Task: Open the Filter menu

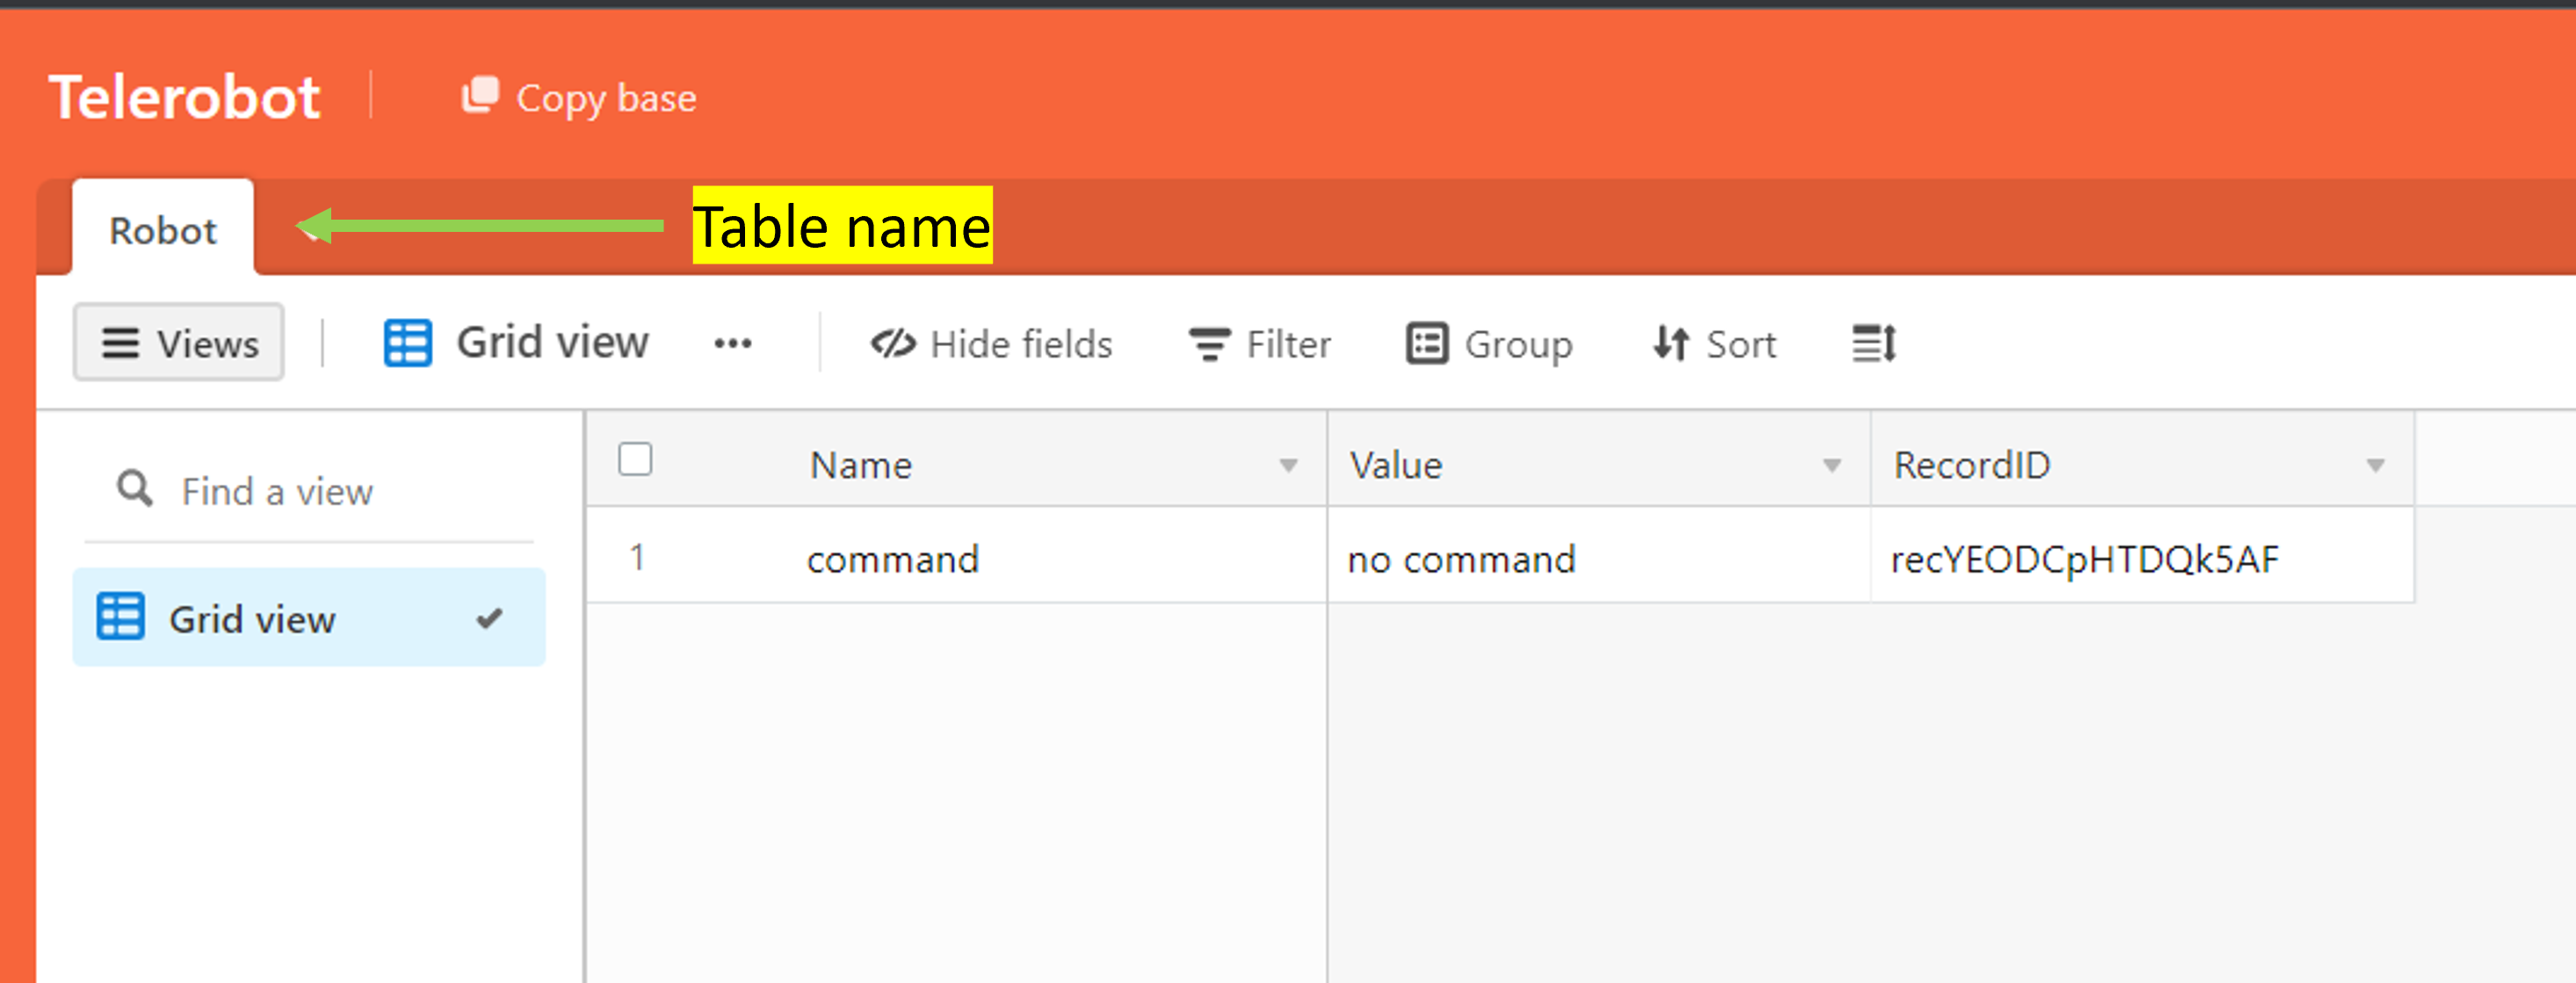Action: [1259, 344]
